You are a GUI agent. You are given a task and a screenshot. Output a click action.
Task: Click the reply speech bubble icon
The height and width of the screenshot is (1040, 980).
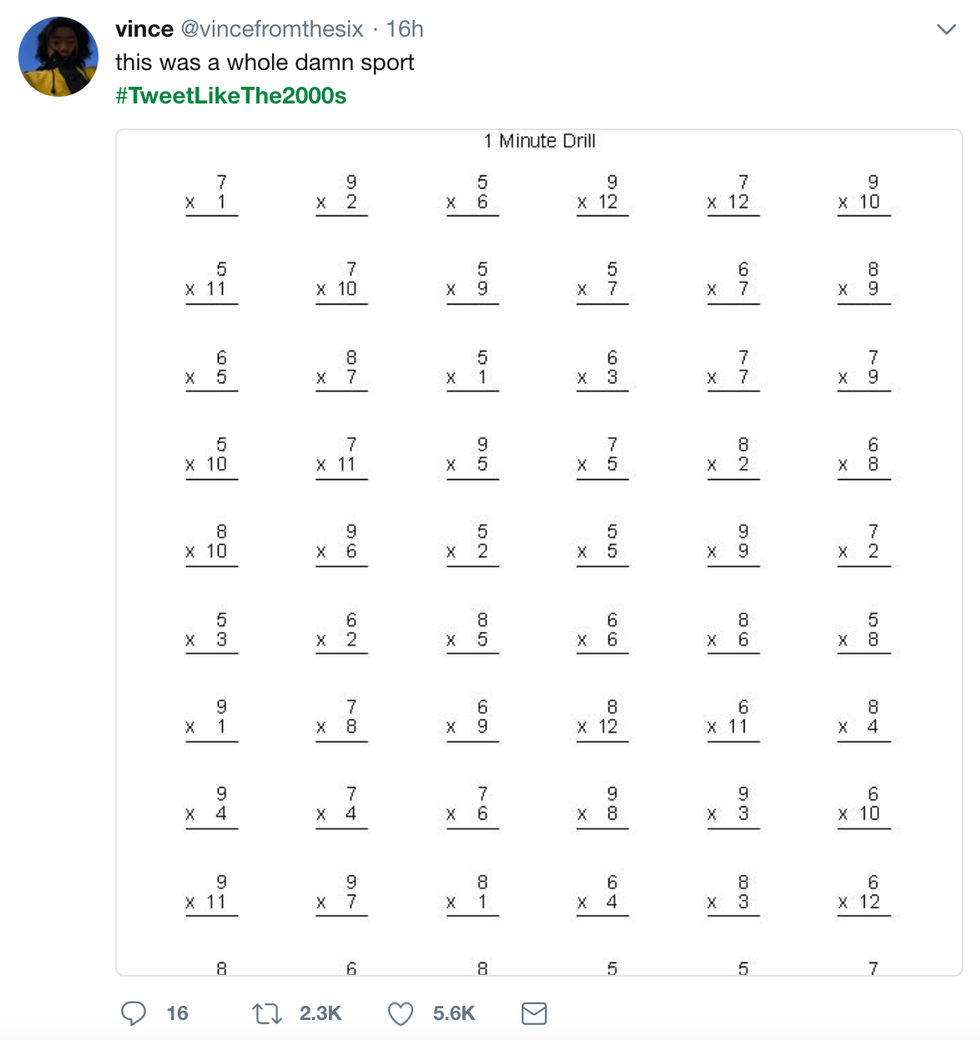[x=133, y=1013]
